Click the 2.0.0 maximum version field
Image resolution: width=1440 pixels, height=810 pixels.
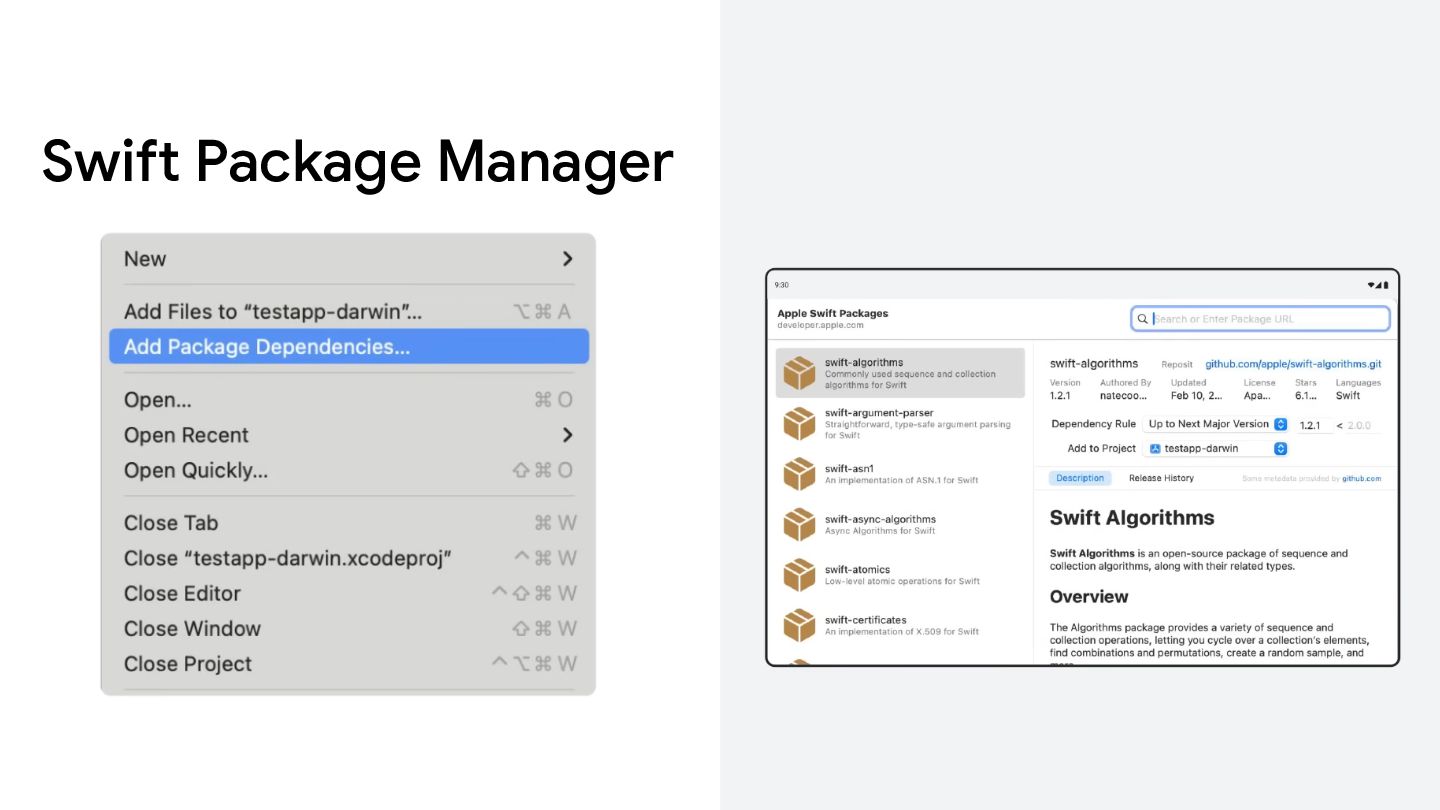point(1360,425)
